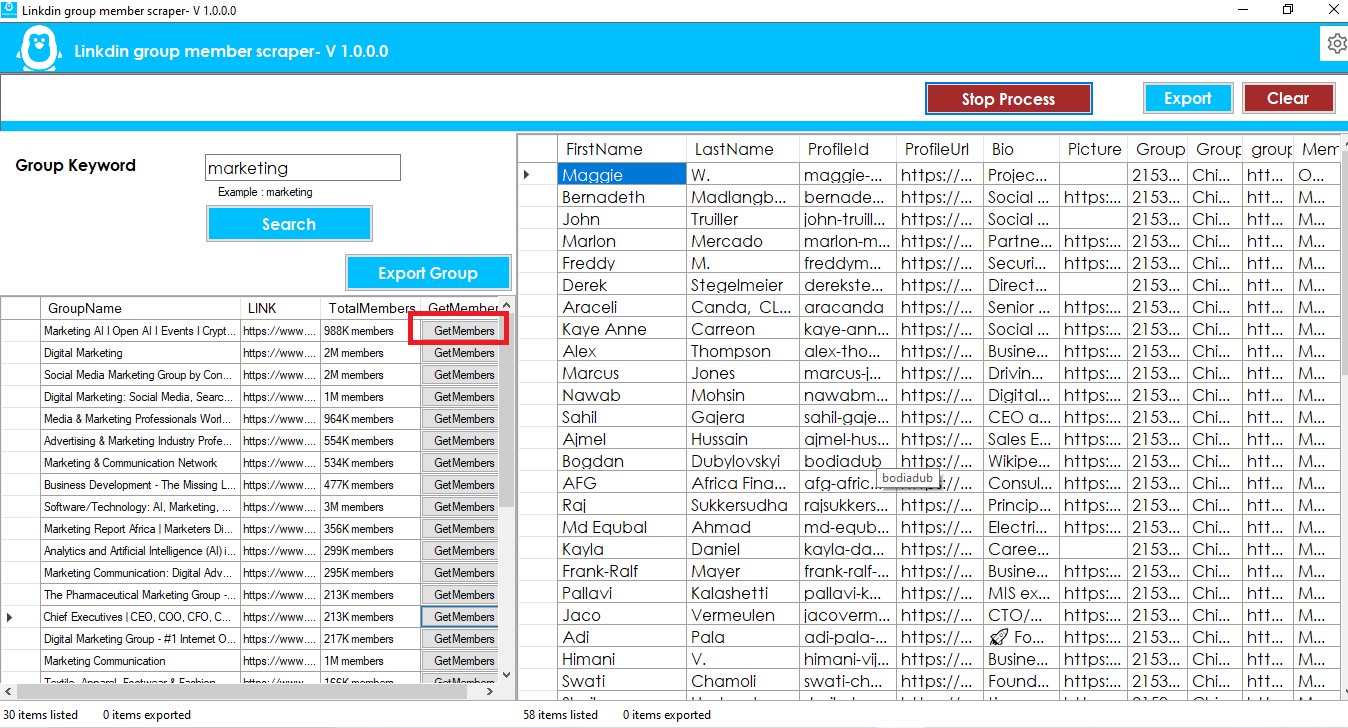Click the Export button
The image size is (1348, 728).
pyautogui.click(x=1188, y=98)
